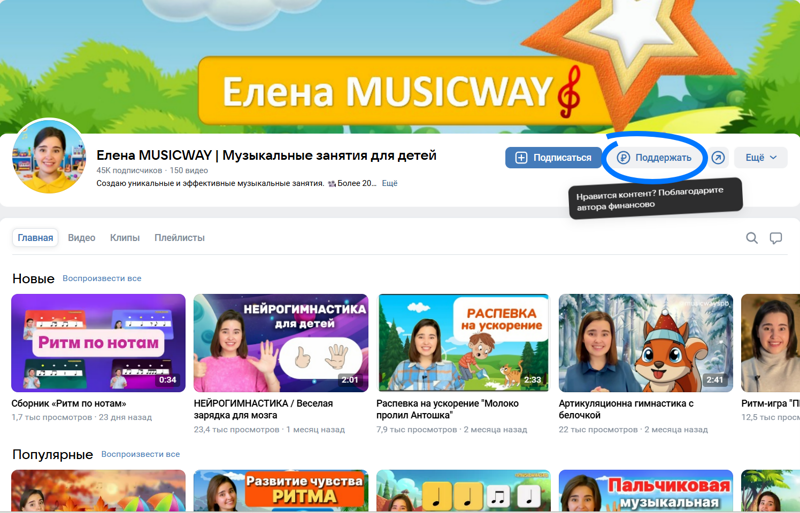Expand channel description via Ещё link
800x513 pixels.
click(389, 183)
